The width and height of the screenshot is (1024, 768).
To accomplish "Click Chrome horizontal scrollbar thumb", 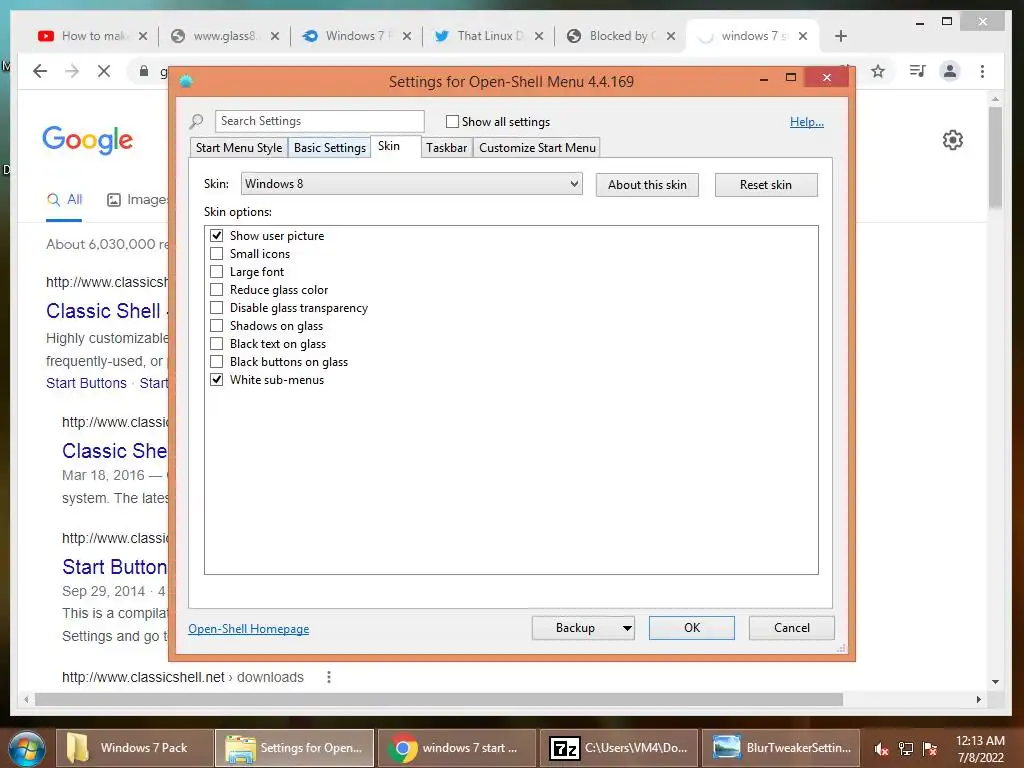I will click(x=439, y=699).
